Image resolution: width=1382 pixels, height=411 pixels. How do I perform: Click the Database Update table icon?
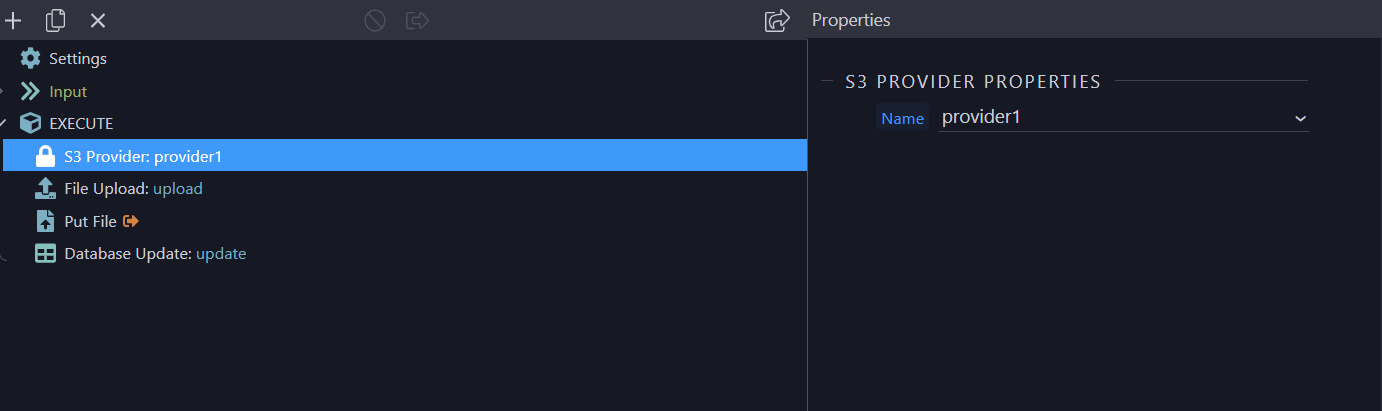pyautogui.click(x=45, y=254)
